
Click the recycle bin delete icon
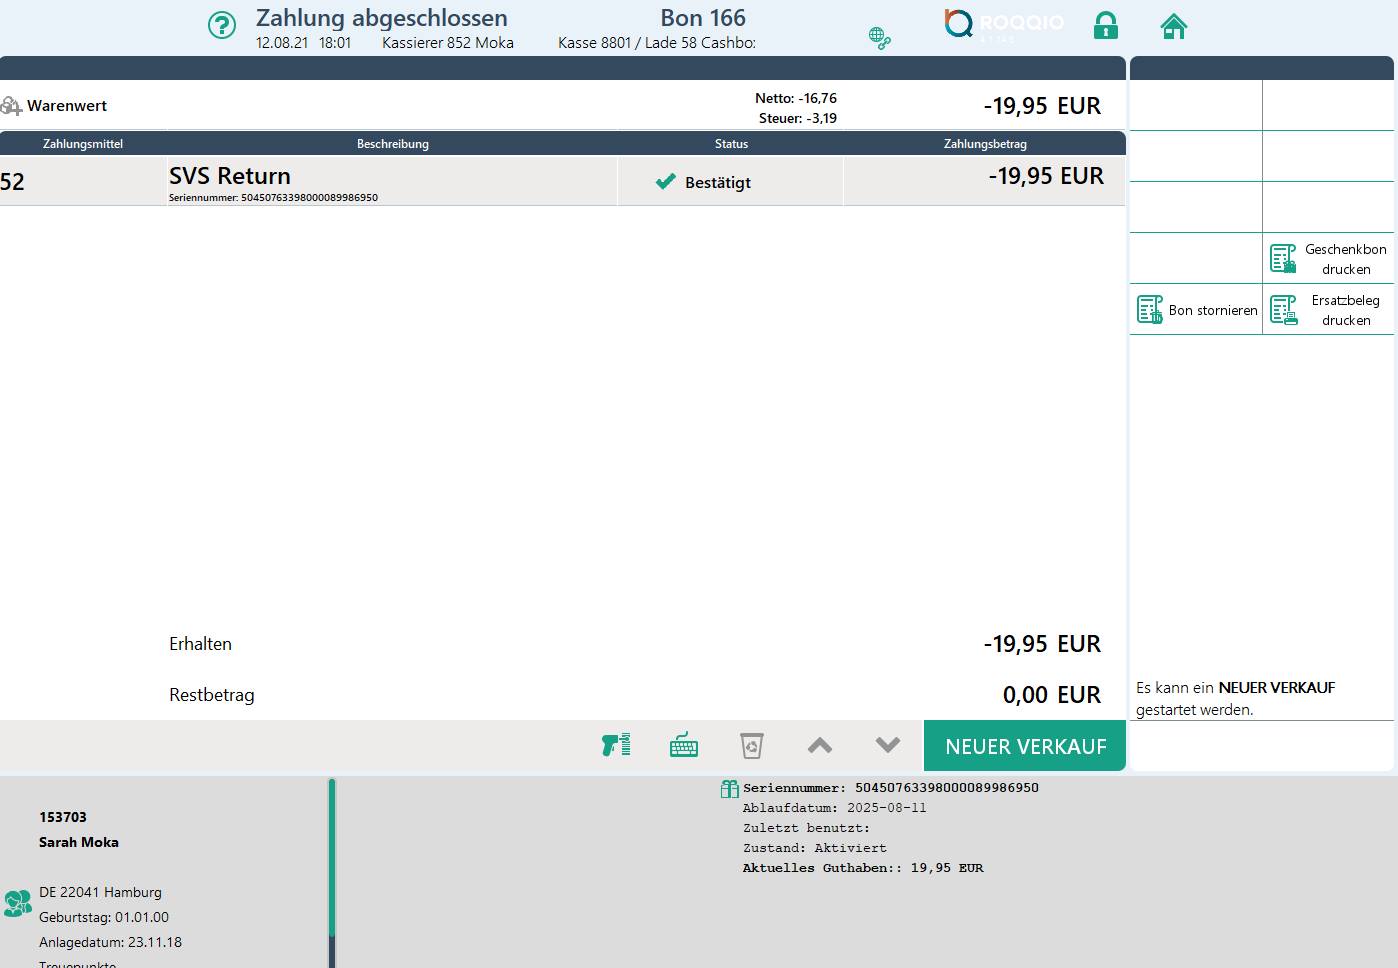pos(751,745)
